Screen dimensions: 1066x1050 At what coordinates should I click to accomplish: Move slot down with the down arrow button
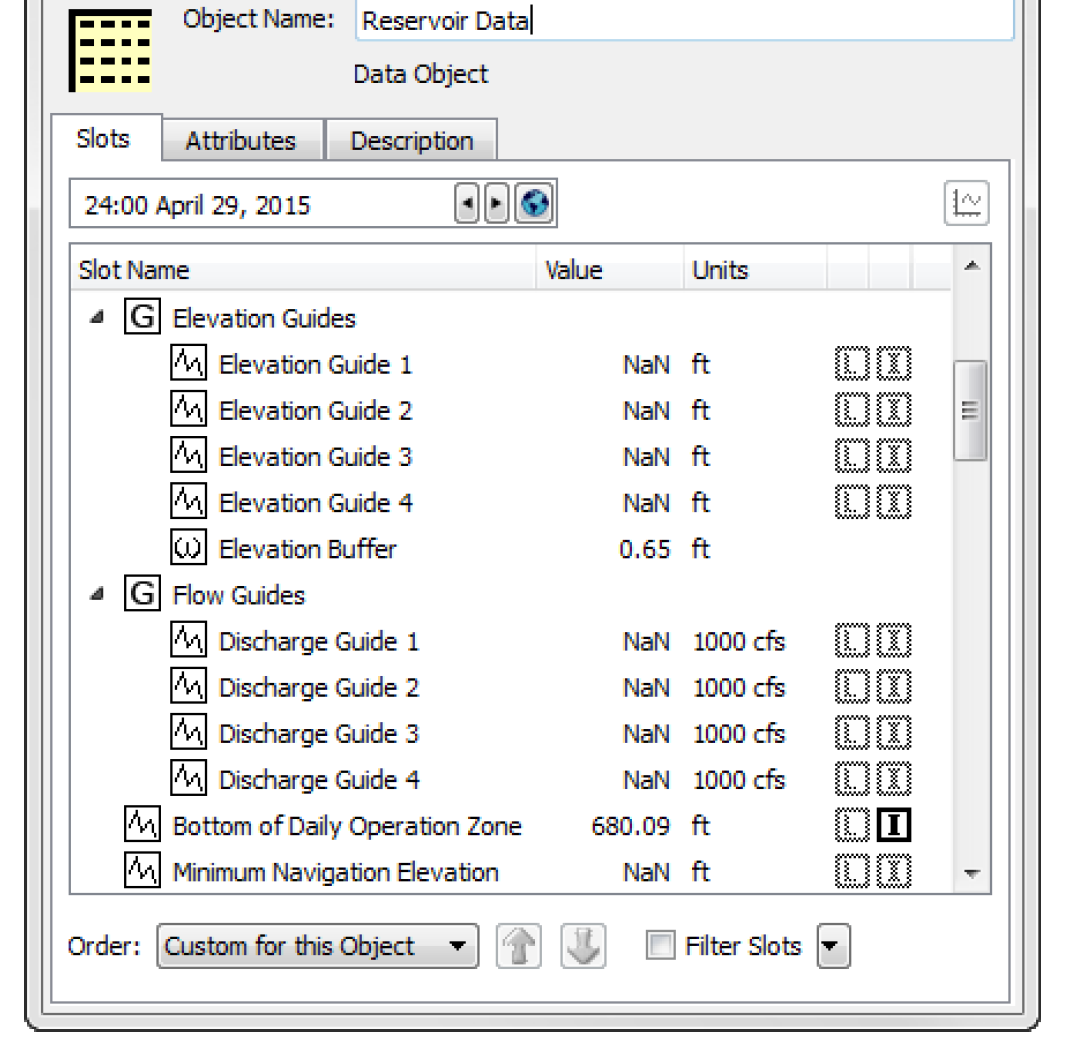(583, 946)
